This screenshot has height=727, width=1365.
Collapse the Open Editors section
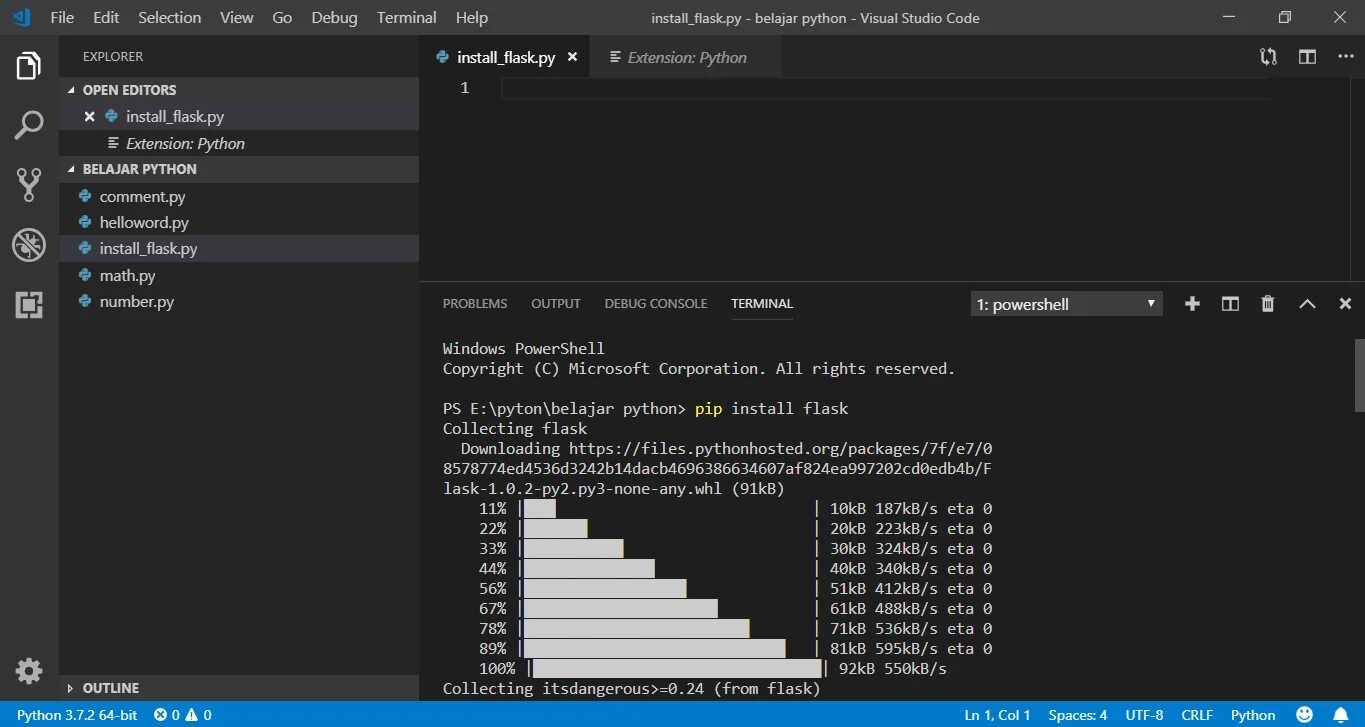pos(239,90)
